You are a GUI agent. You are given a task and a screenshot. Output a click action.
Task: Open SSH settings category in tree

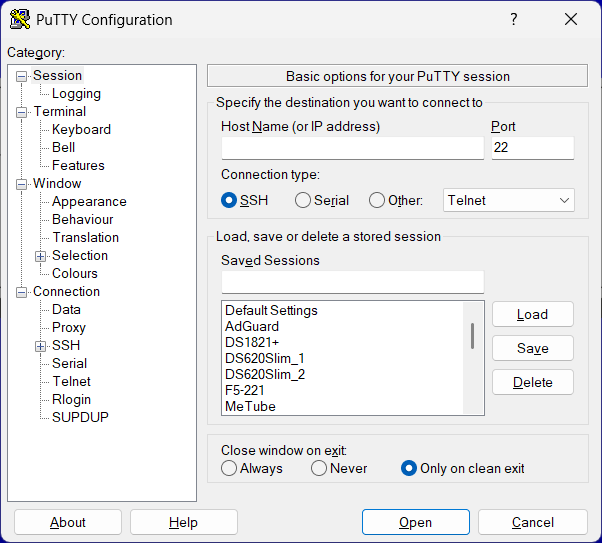(x=66, y=346)
